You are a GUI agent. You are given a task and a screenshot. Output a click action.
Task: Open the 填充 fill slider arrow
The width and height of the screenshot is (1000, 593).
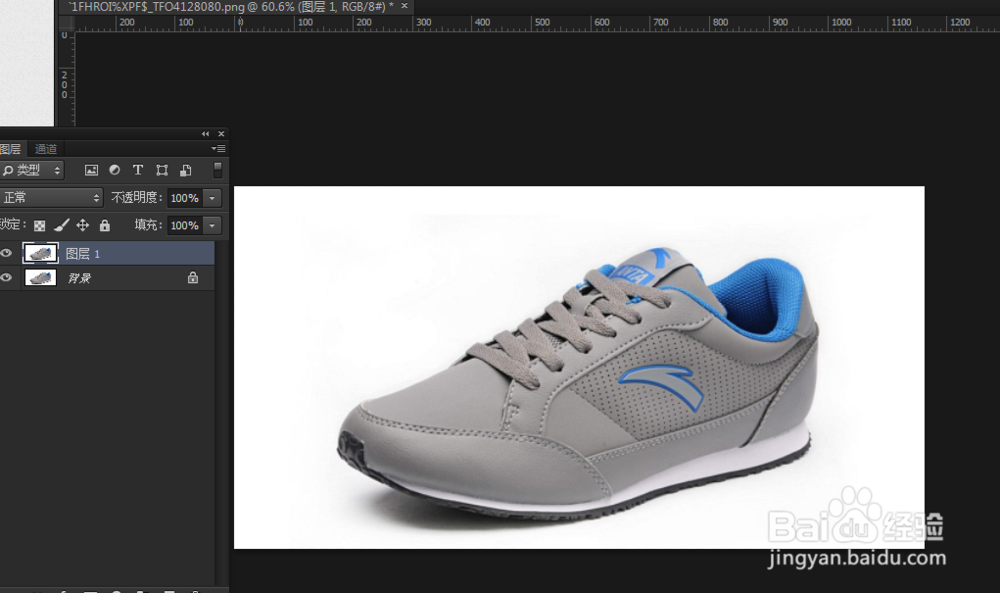click(212, 225)
